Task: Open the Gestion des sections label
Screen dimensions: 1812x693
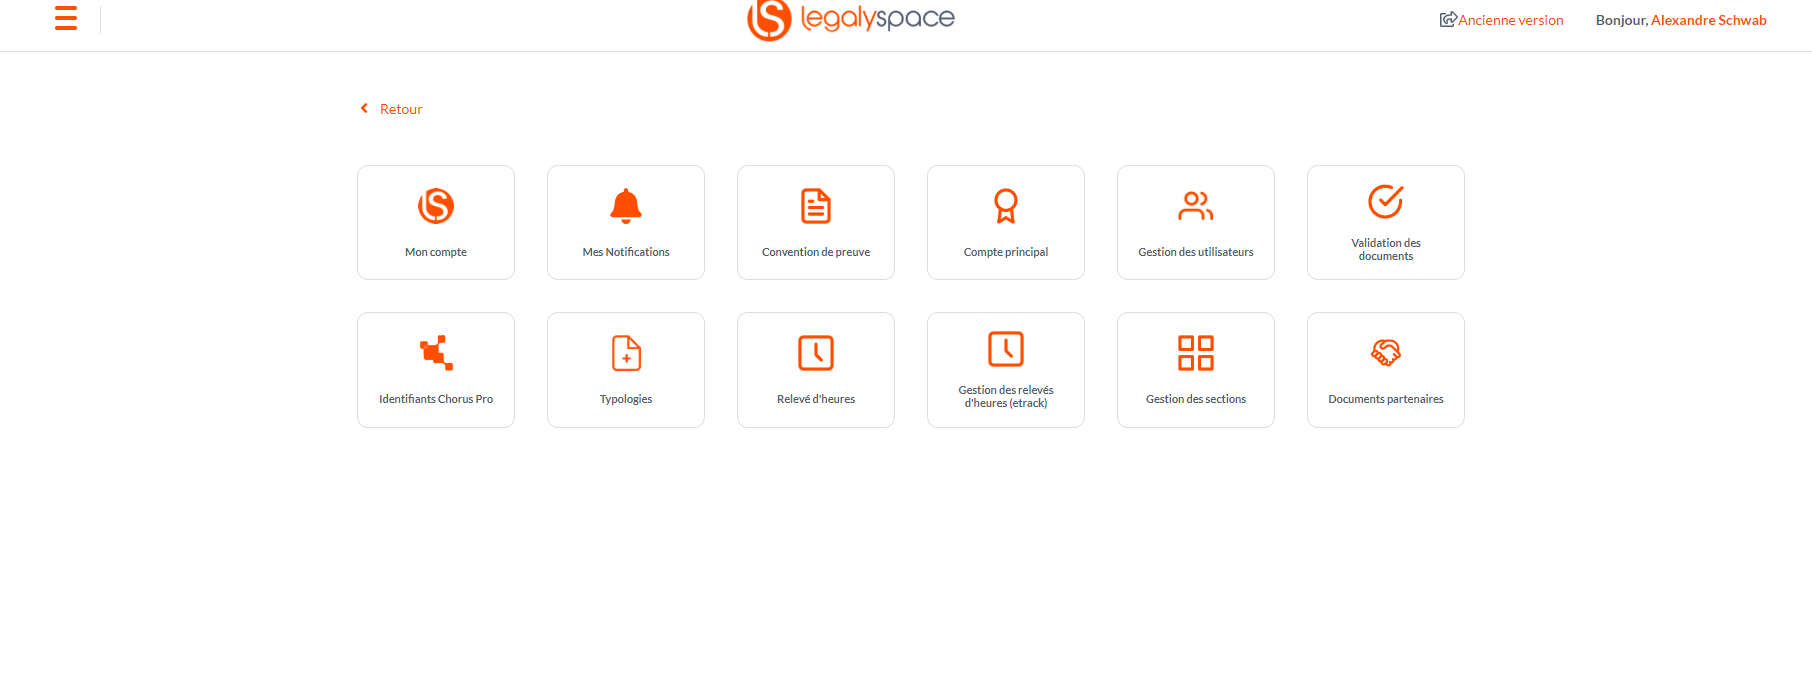Action: 1196,399
